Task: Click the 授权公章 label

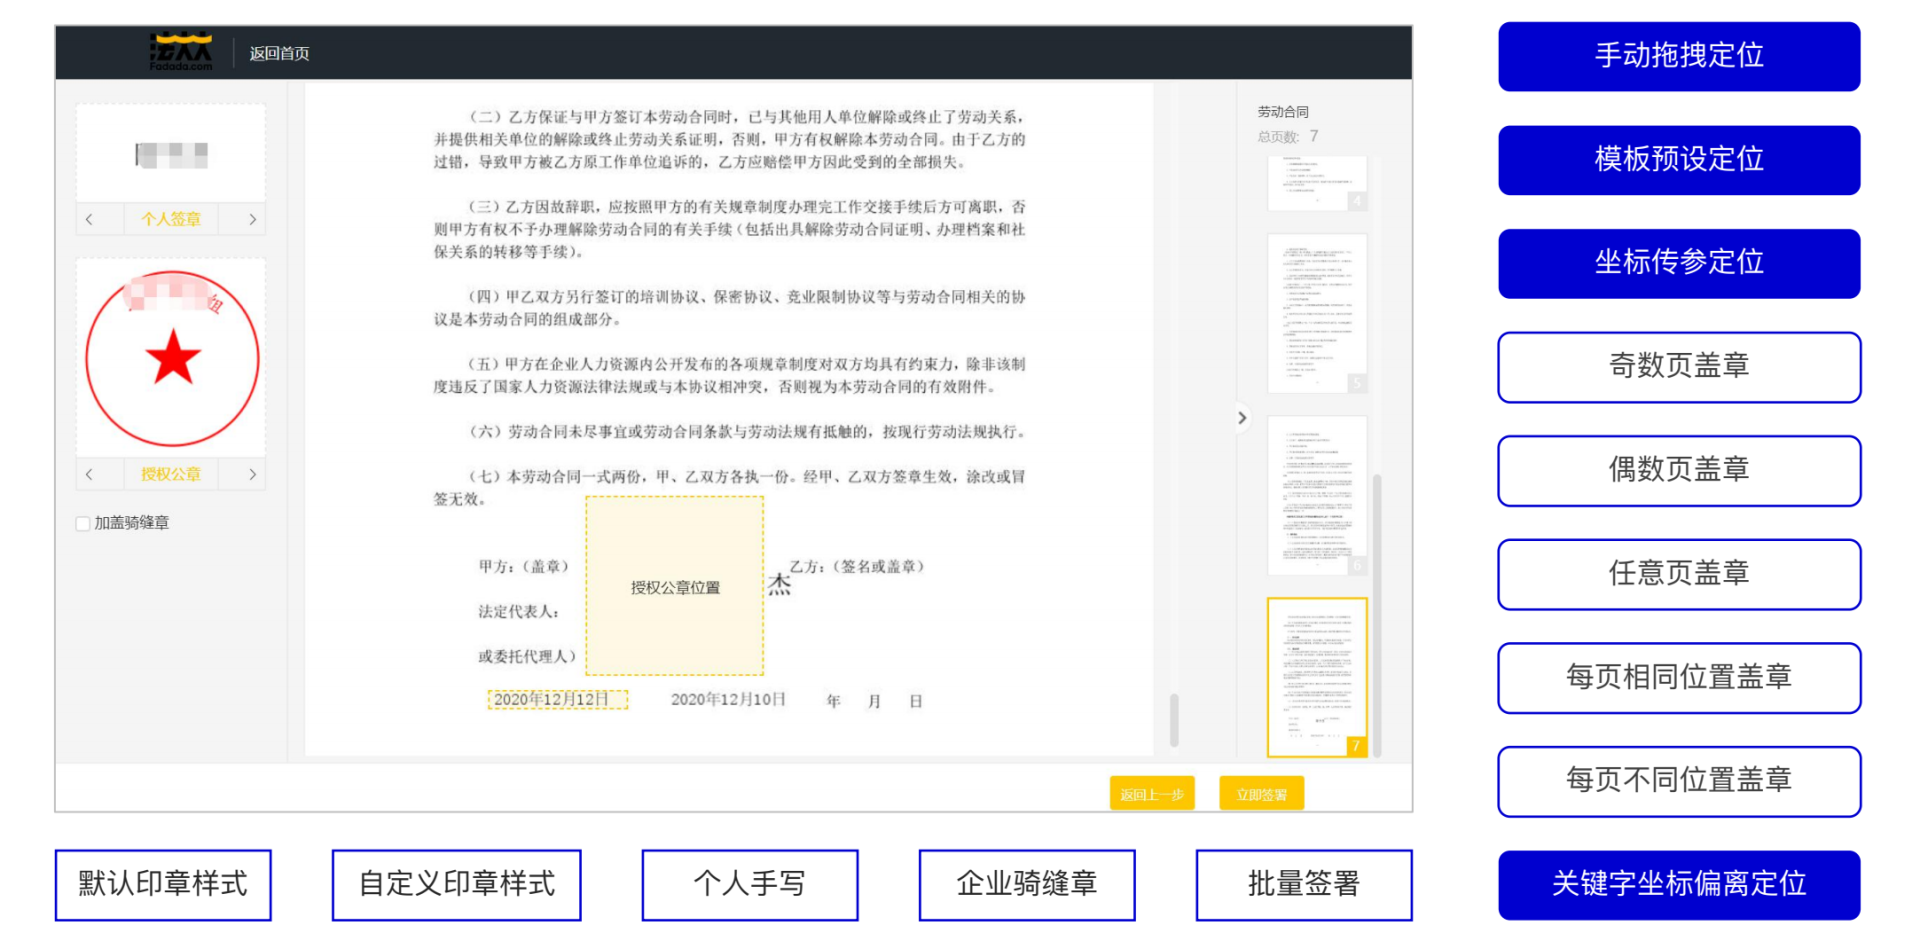Action: pos(171,474)
